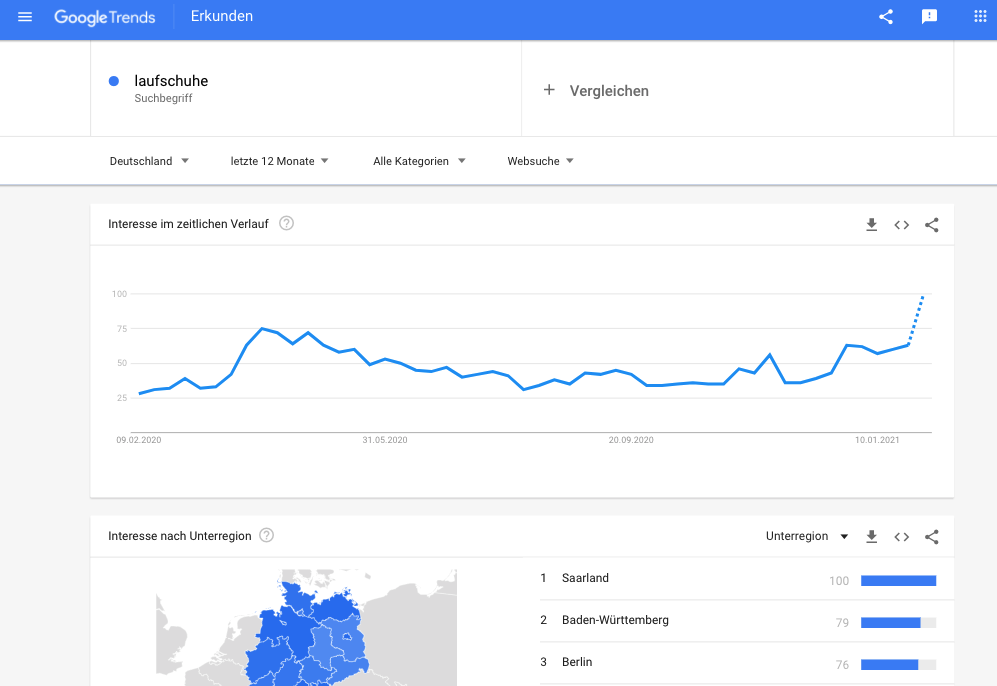
Task: Select Saarland in the region list
Action: (746, 579)
